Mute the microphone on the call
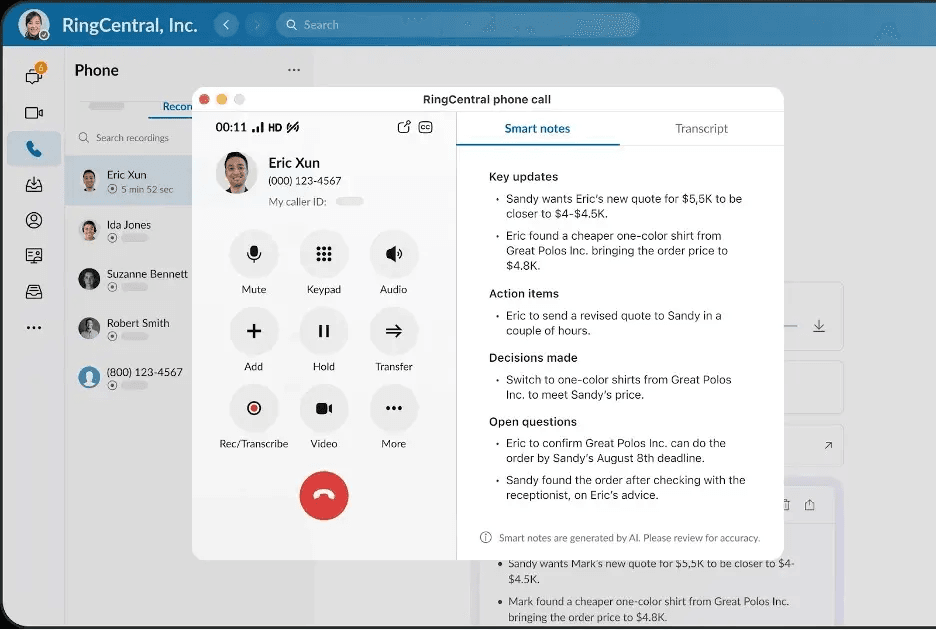Viewport: 936px width, 630px height. click(x=253, y=255)
